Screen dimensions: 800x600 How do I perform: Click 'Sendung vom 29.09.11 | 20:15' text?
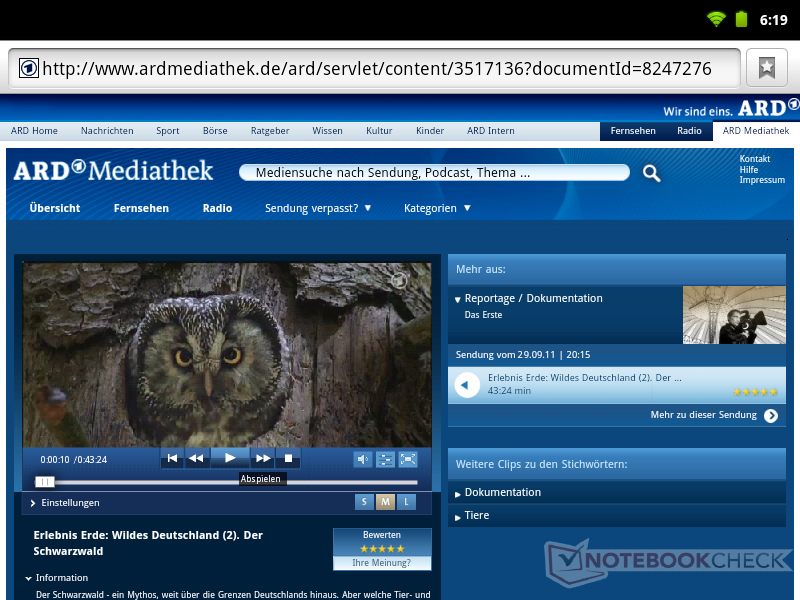523,355
